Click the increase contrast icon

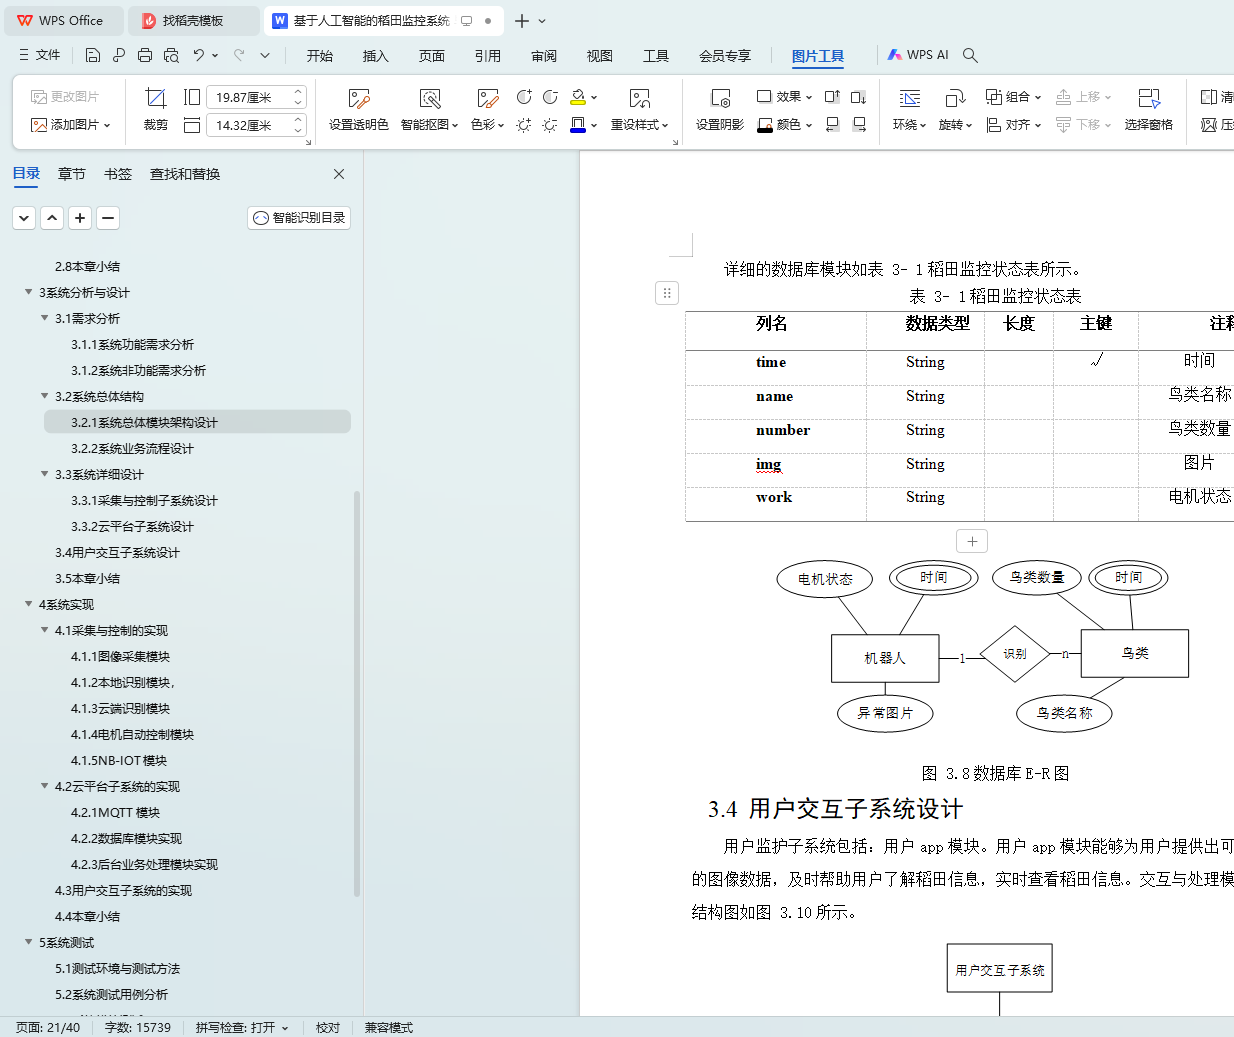(x=524, y=97)
